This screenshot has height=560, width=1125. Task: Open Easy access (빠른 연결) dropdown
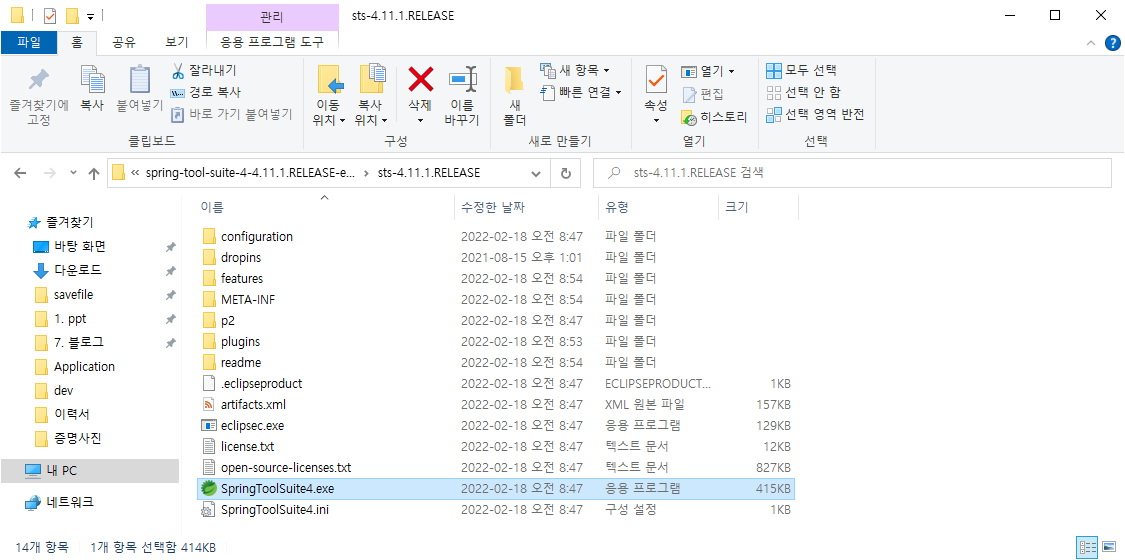click(581, 92)
